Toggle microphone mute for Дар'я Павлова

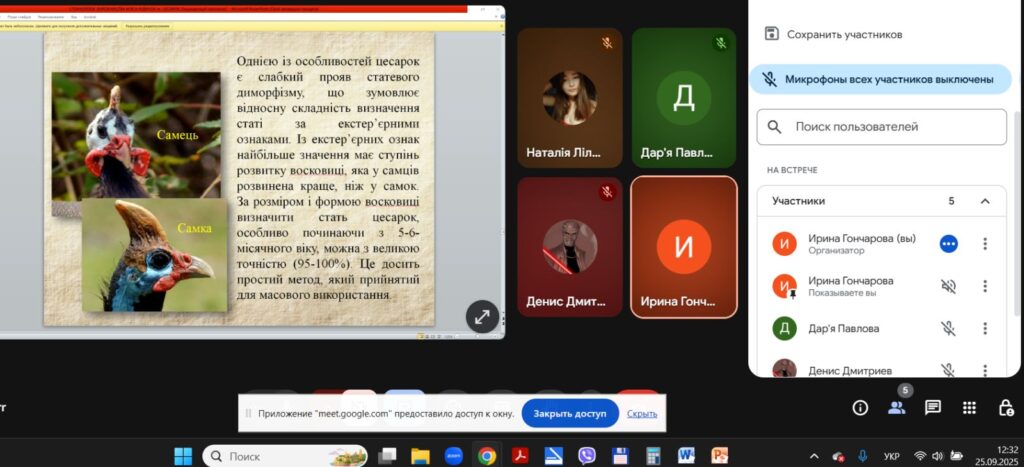[x=948, y=328]
